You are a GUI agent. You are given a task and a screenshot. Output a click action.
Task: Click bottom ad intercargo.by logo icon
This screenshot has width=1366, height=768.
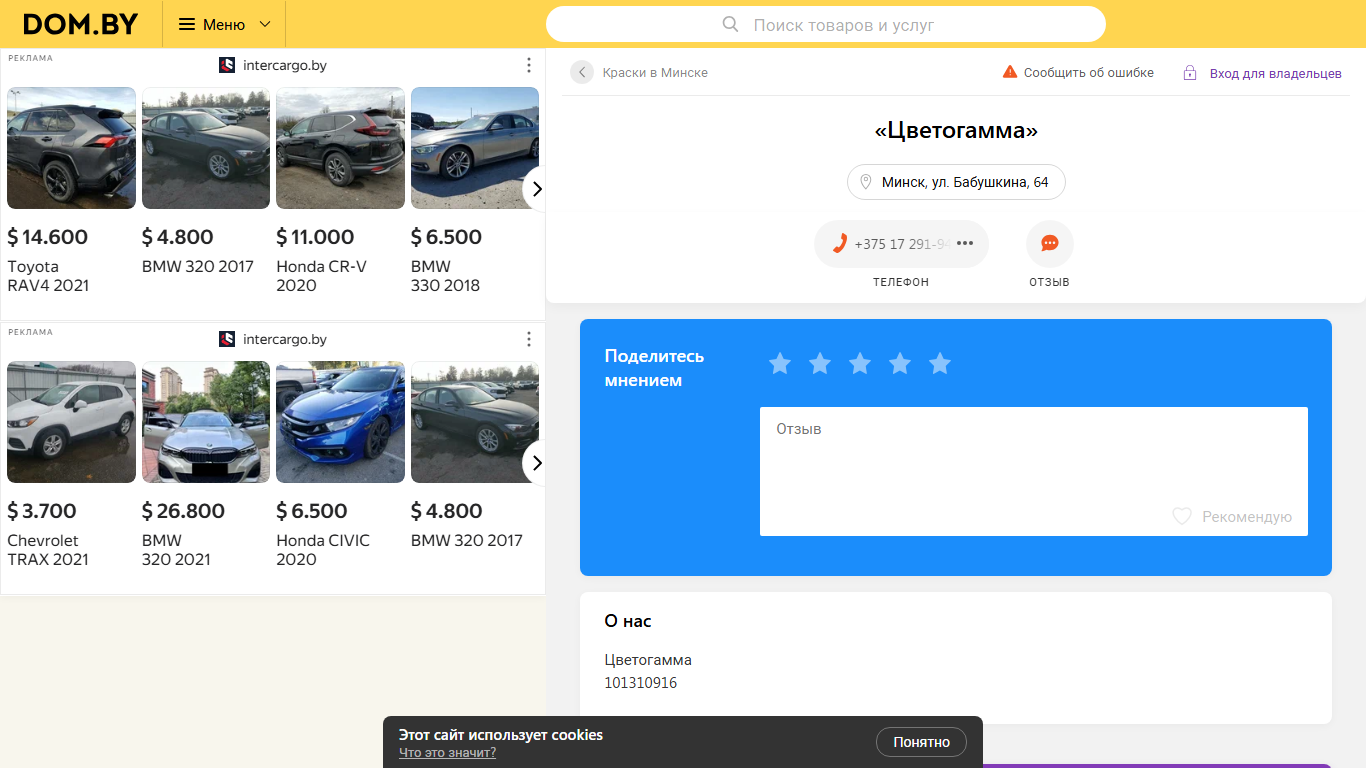(227, 339)
